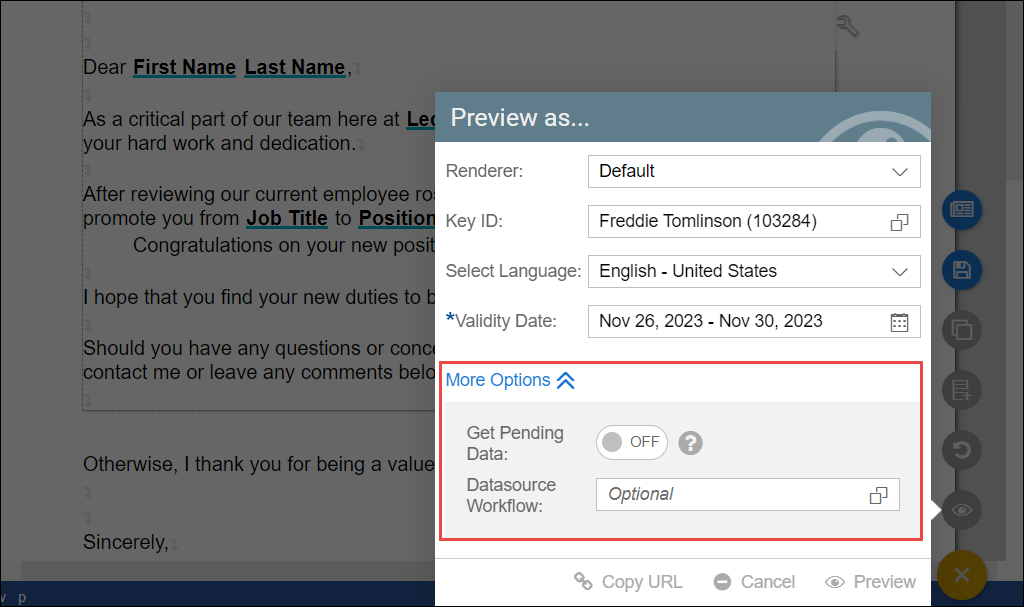This screenshot has height=607, width=1024.
Task: Collapse the More Options section
Action: (510, 380)
